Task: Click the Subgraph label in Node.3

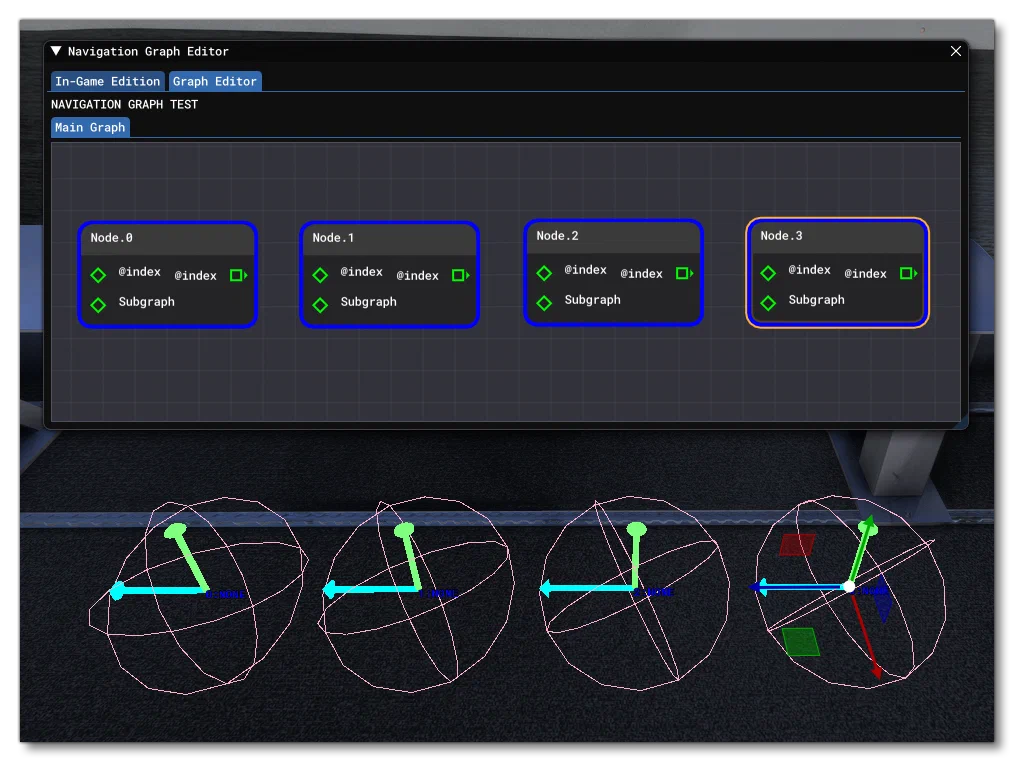Action: tap(816, 300)
